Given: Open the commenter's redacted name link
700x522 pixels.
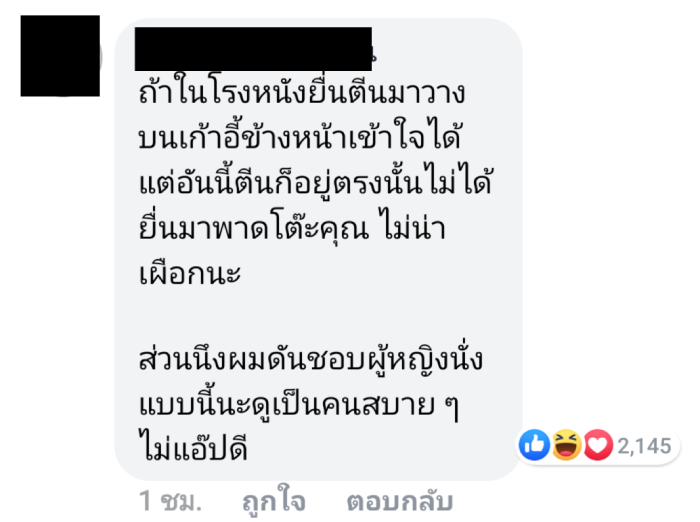Looking at the screenshot, I should pyautogui.click(x=254, y=49).
